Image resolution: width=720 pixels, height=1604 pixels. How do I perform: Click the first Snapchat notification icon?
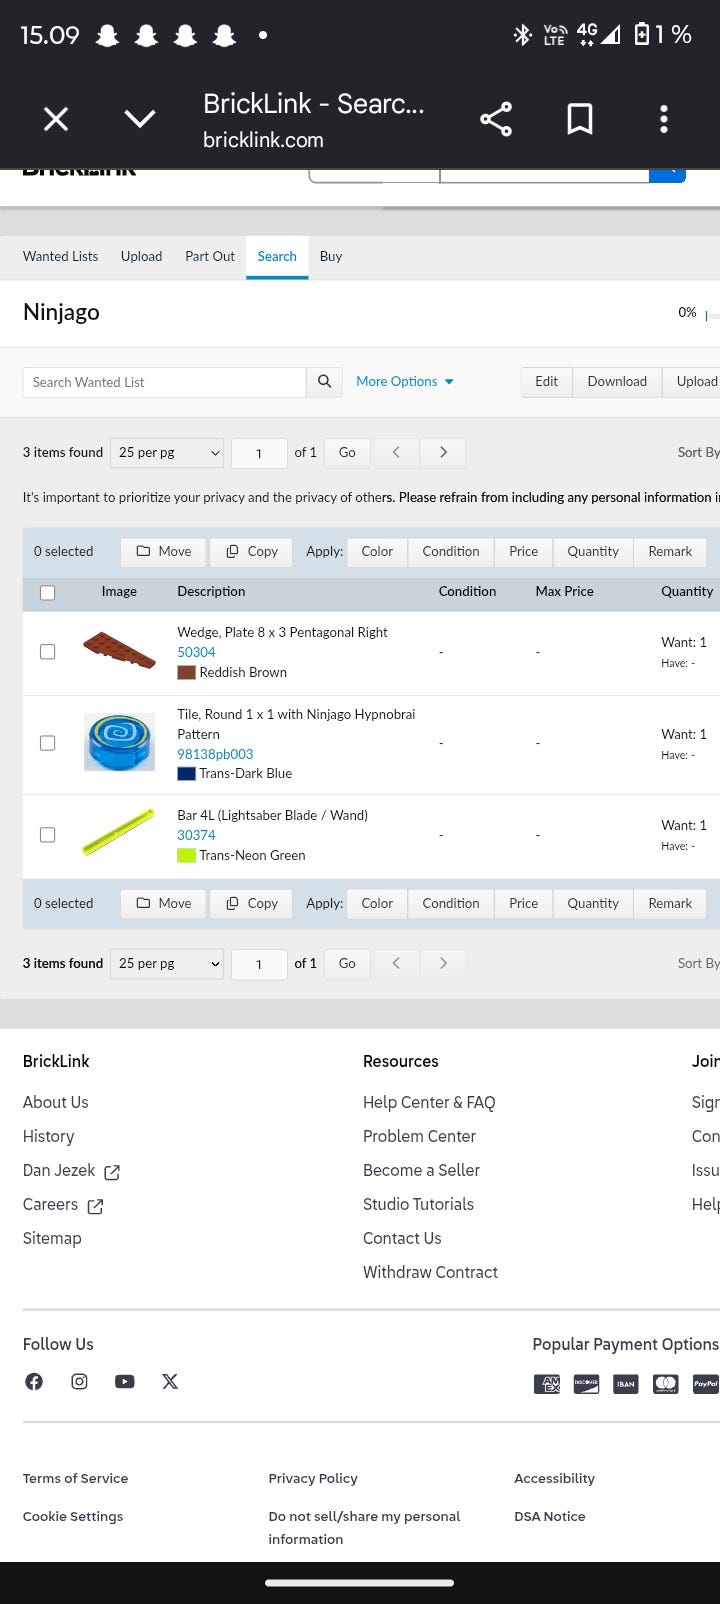tap(107, 36)
